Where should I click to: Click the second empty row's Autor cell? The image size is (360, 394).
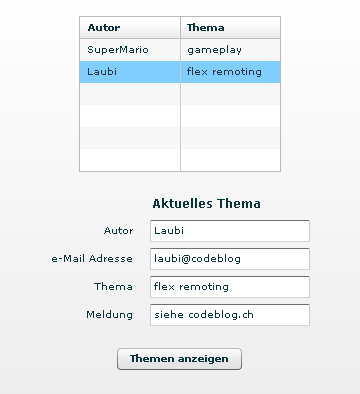(130, 116)
